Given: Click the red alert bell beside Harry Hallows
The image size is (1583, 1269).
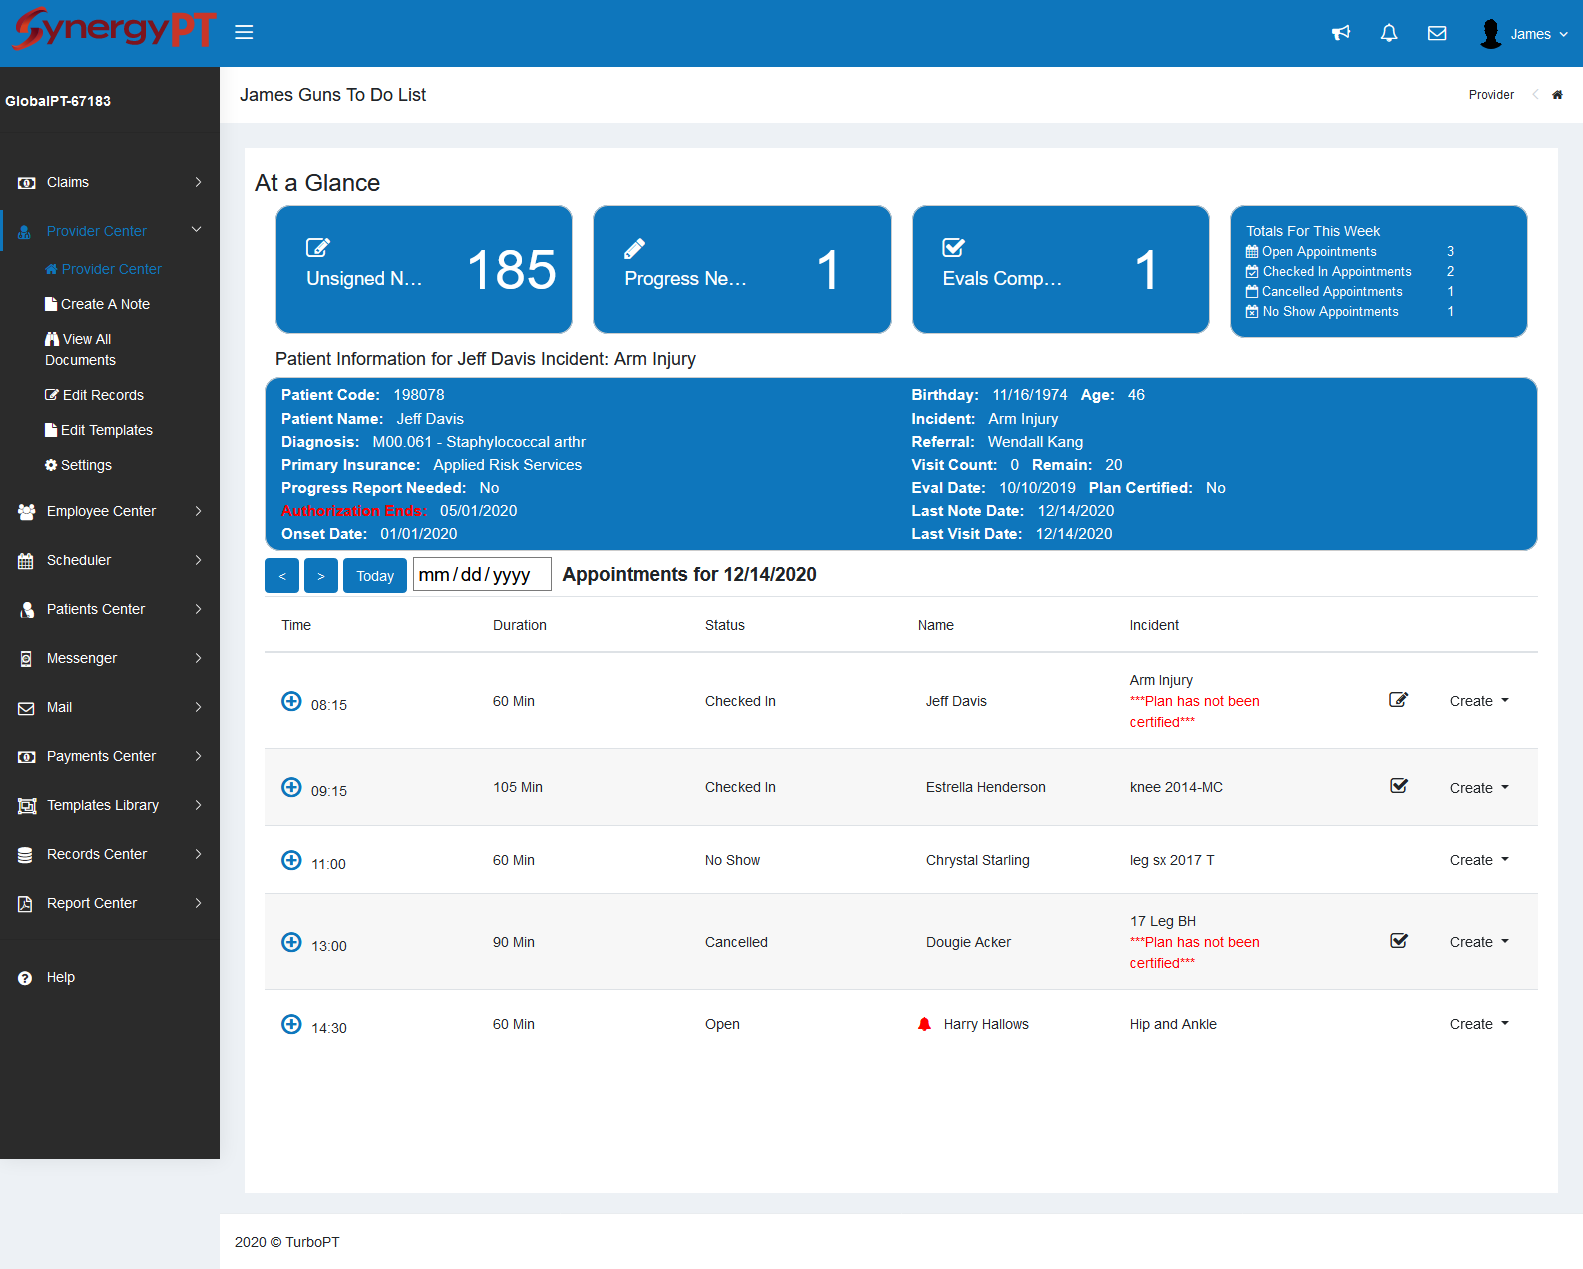Looking at the screenshot, I should coord(924,1024).
